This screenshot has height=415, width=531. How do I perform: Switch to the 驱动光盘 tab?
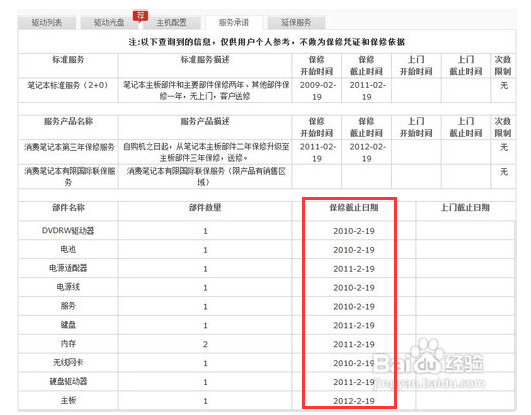coord(109,23)
